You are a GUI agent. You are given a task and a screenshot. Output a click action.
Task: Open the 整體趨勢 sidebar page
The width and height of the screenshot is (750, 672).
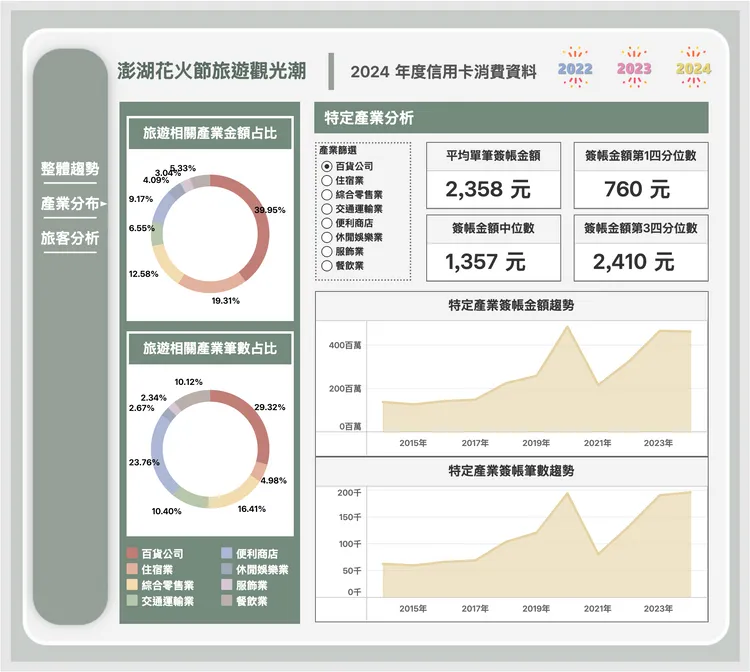pos(70,169)
